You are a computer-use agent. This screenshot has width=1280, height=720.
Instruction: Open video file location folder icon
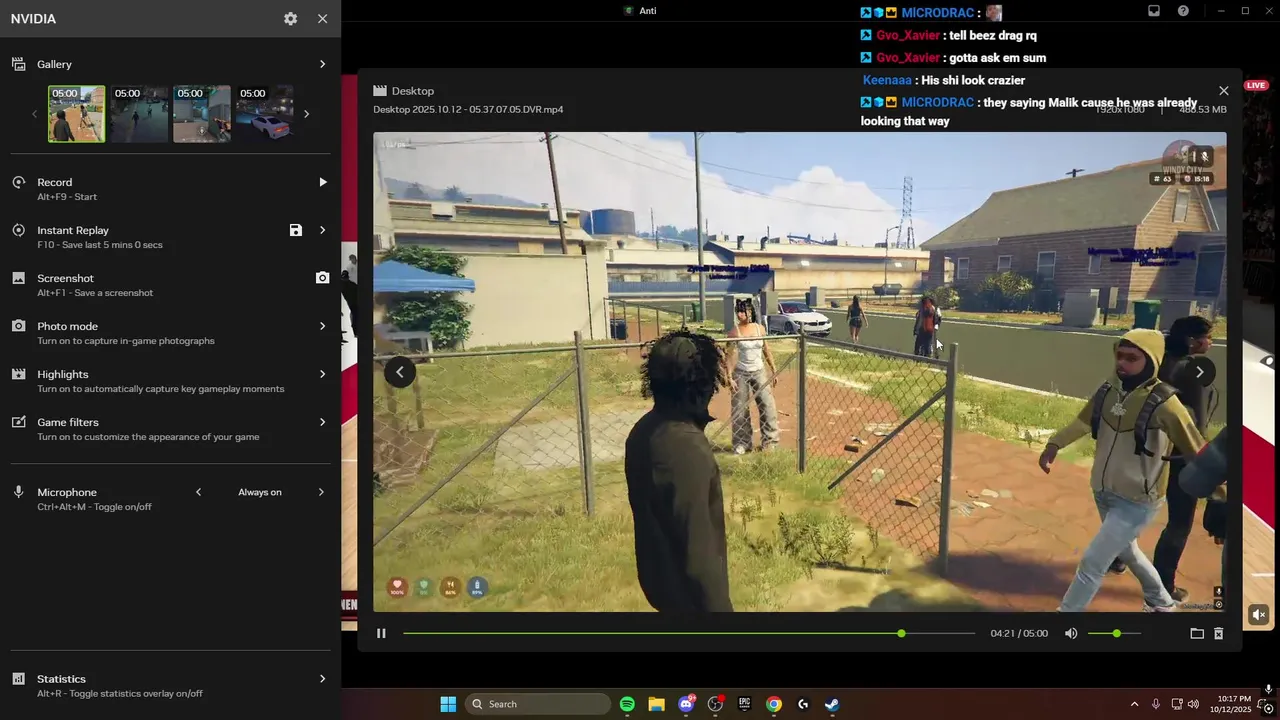tap(1196, 633)
